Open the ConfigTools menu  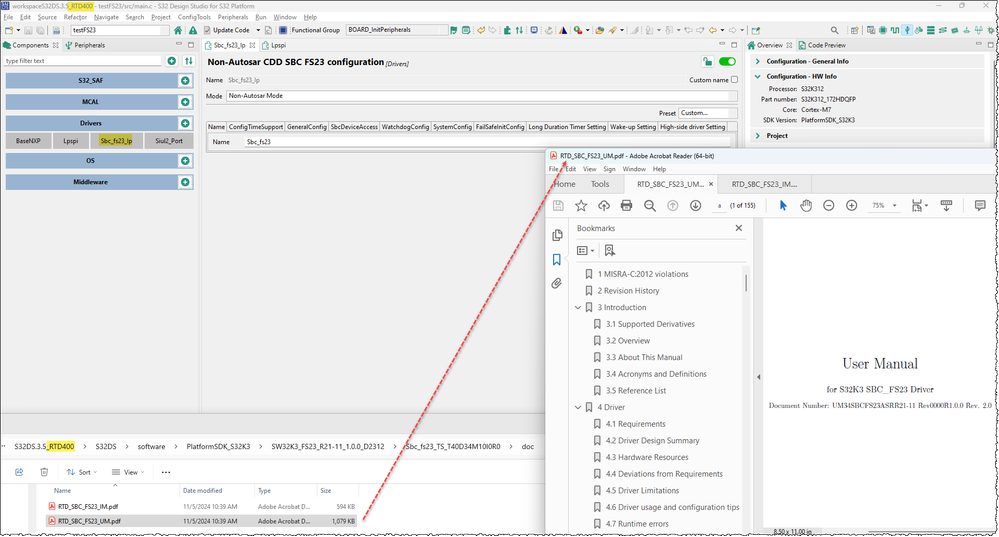[194, 17]
